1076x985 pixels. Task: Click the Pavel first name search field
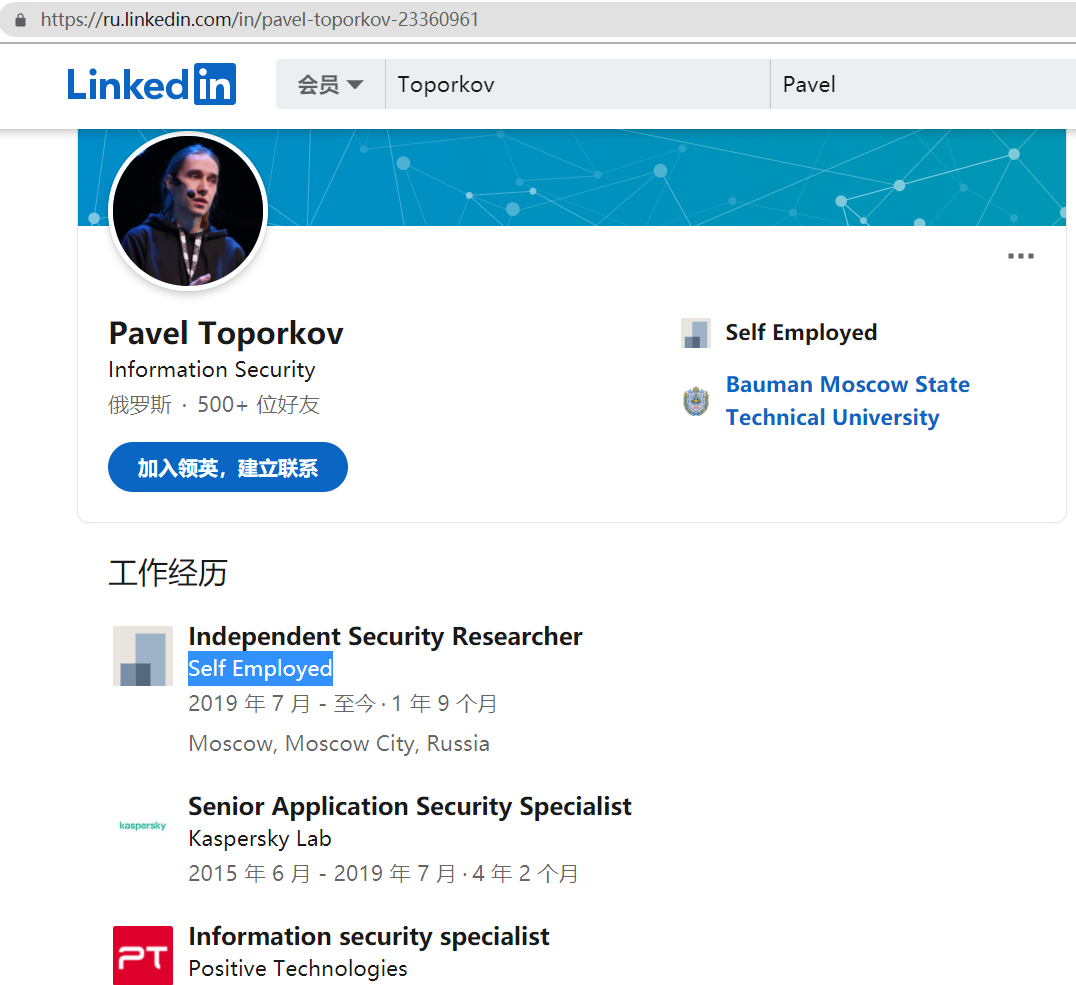click(x=923, y=84)
